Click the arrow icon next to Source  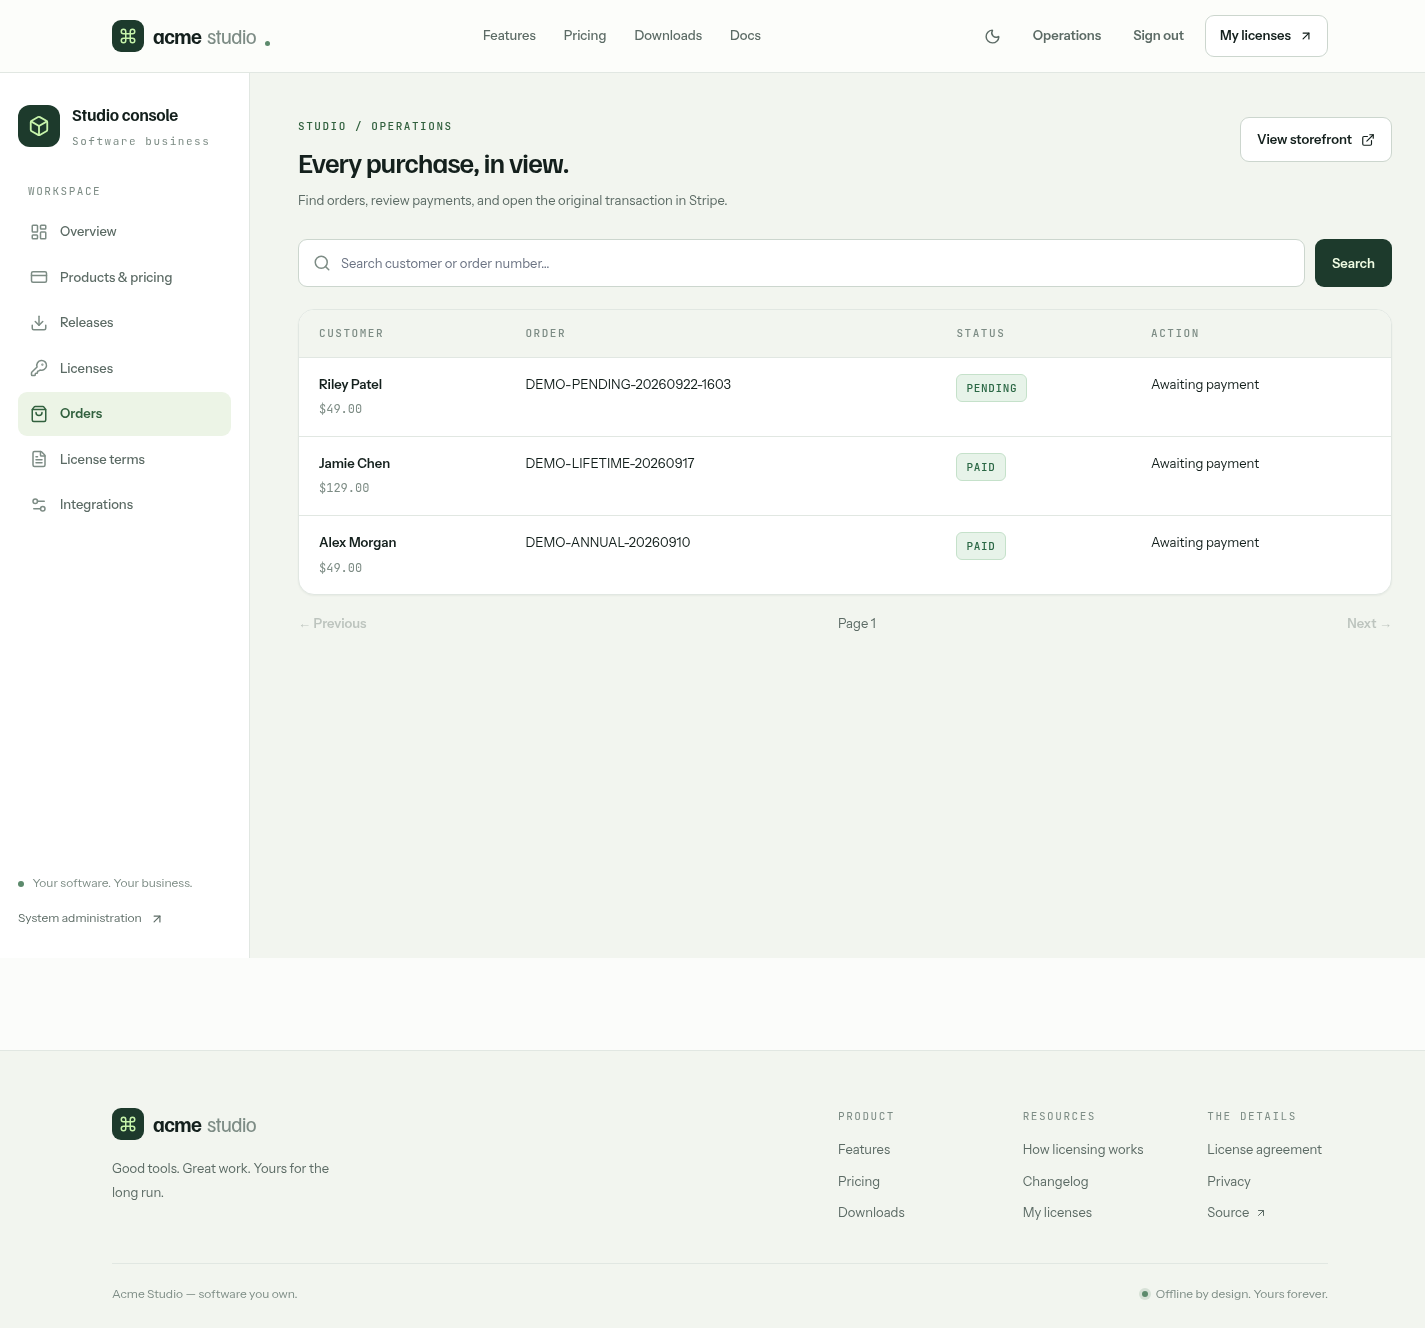1261,1213
